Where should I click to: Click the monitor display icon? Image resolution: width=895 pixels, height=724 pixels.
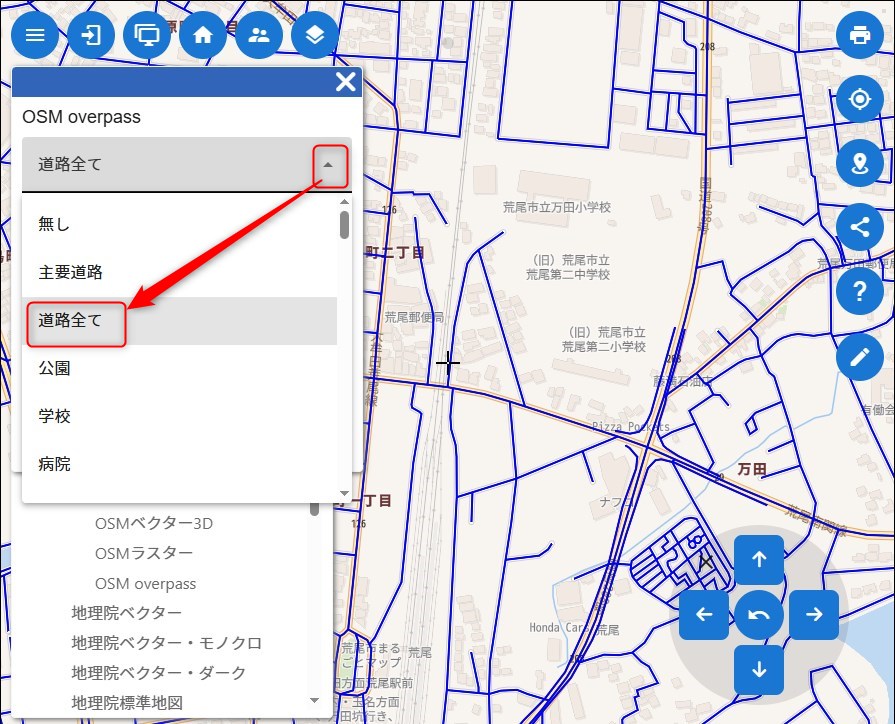coord(147,35)
